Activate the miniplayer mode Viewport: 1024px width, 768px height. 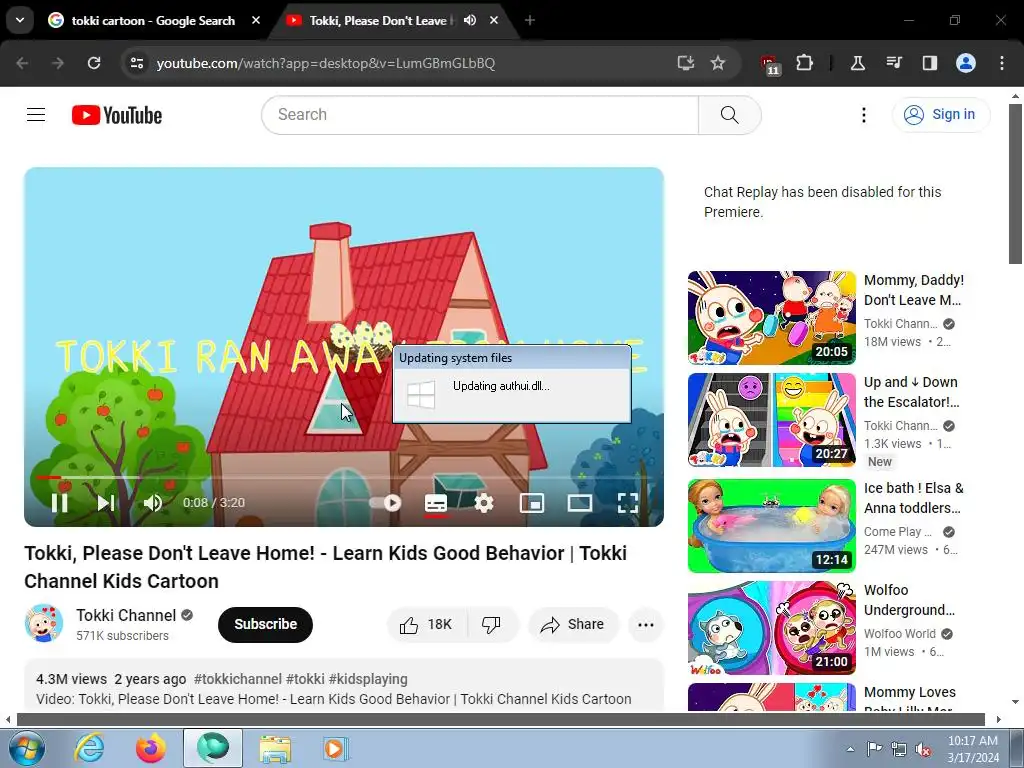532,502
